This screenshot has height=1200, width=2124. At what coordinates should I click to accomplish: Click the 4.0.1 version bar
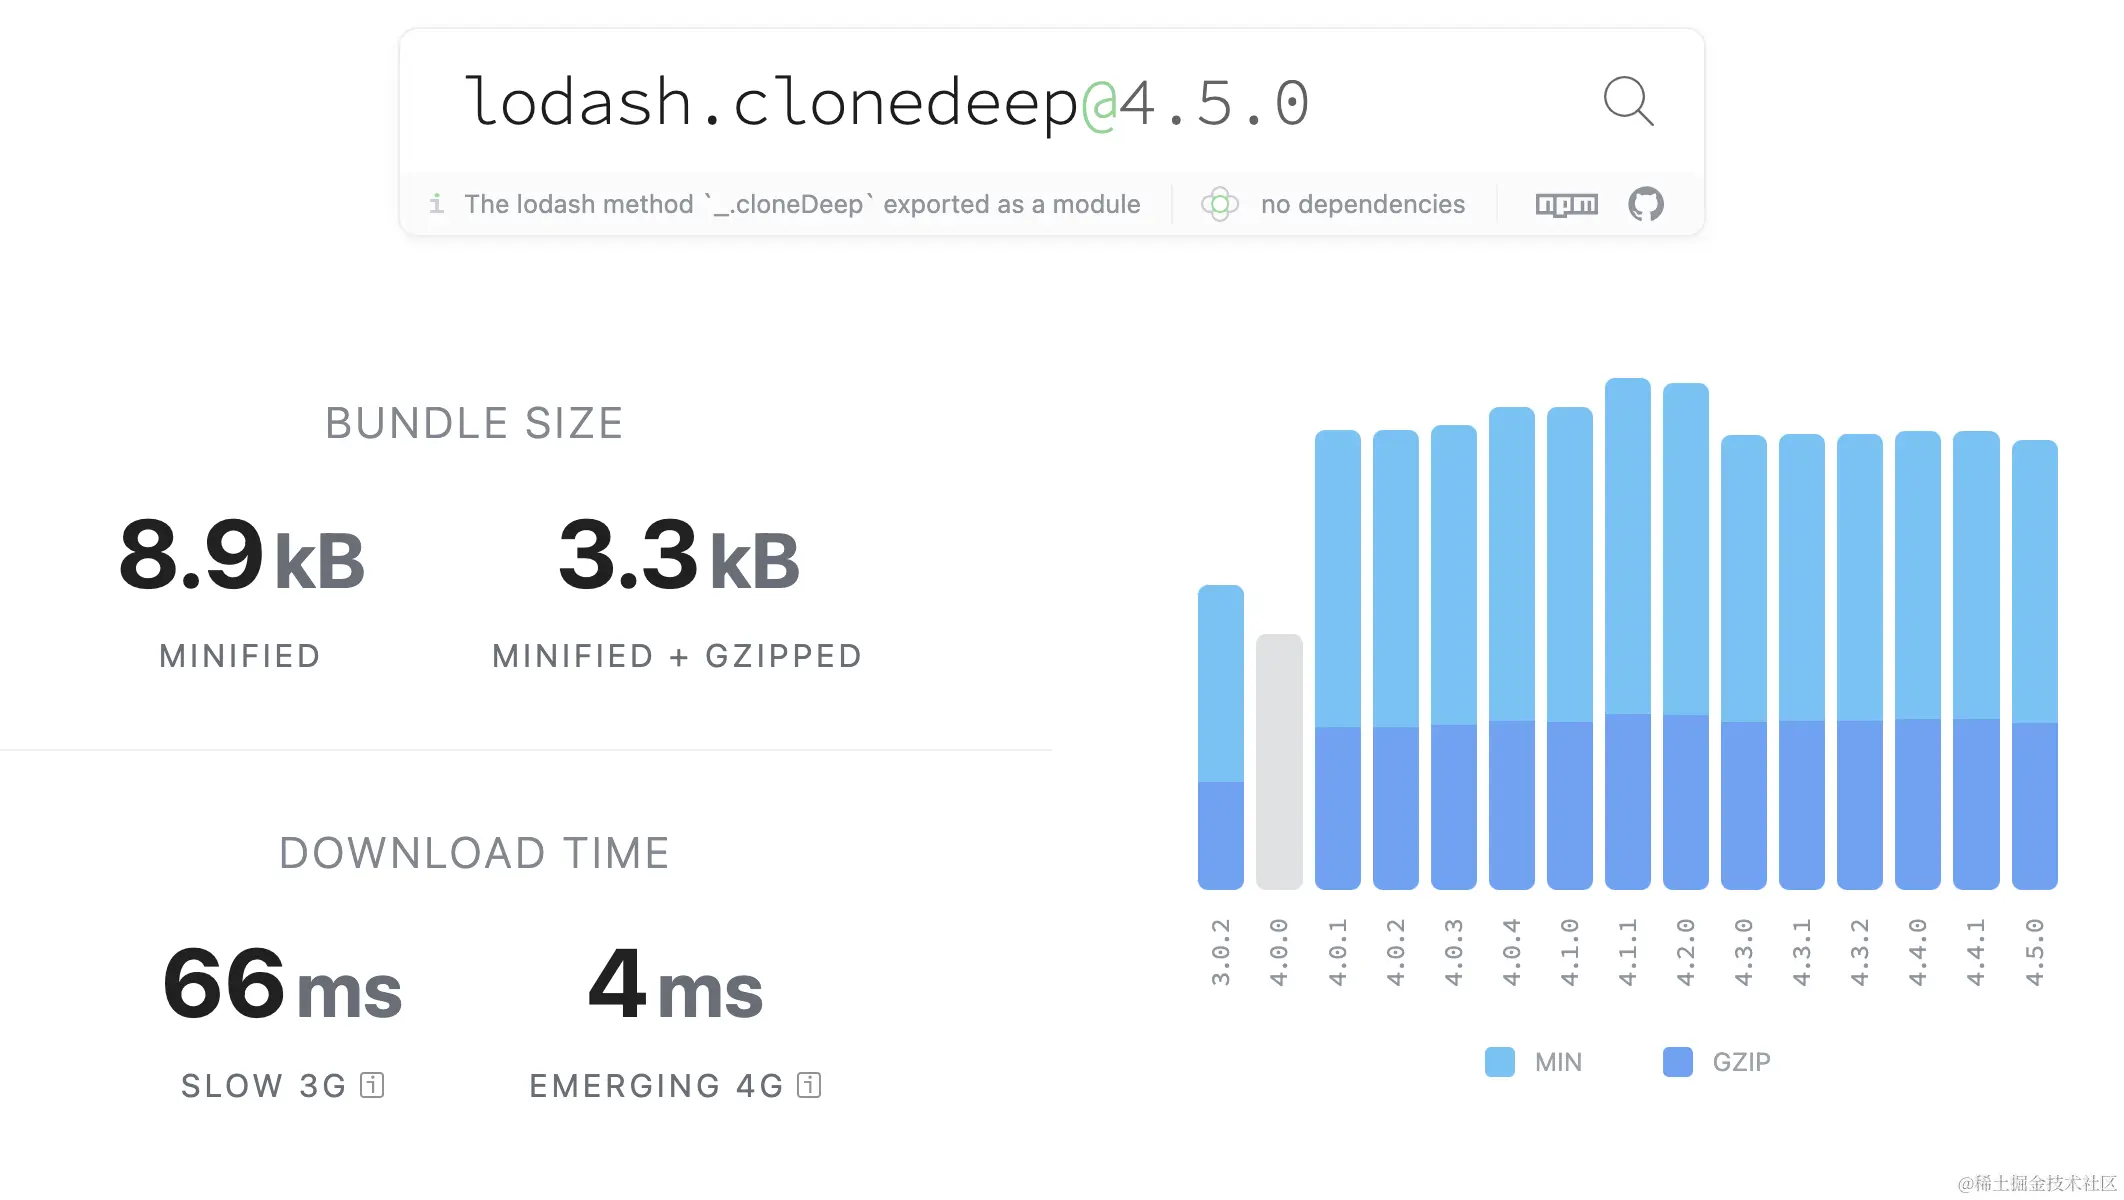coord(1337,660)
